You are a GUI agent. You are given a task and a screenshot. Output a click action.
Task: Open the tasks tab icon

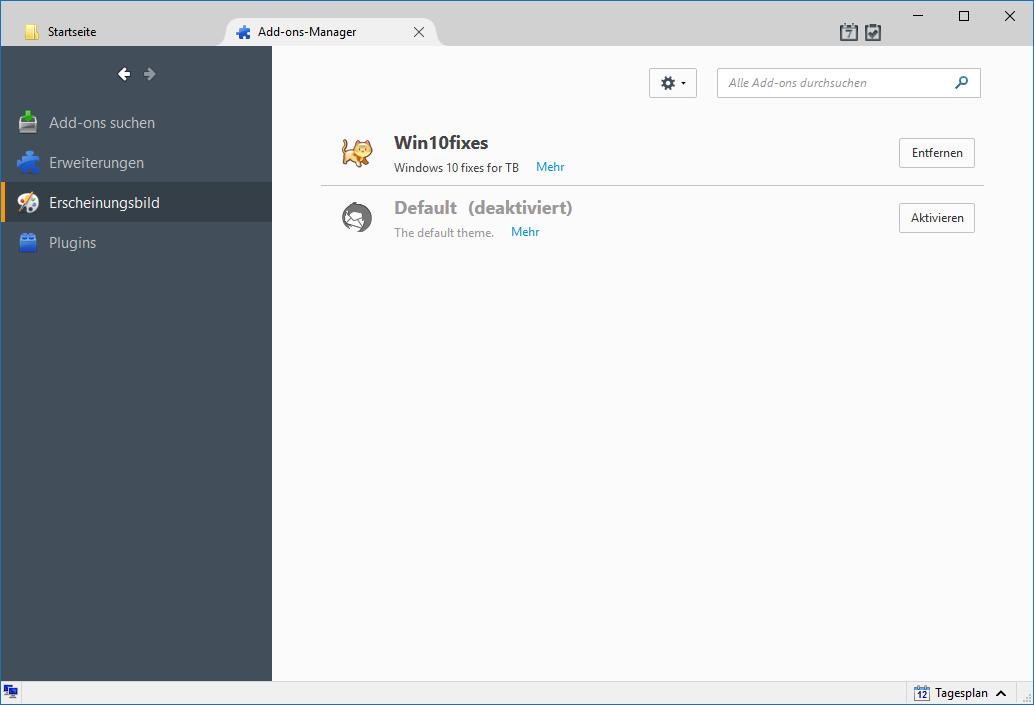click(x=873, y=32)
